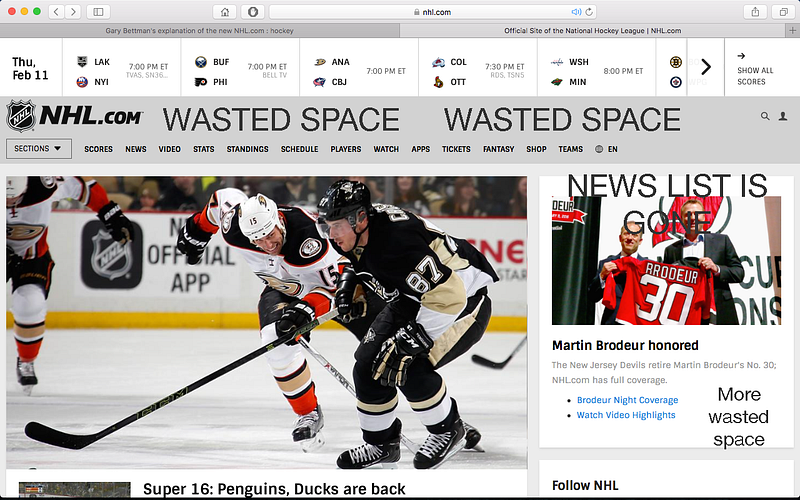Open the user account icon

pos(783,116)
